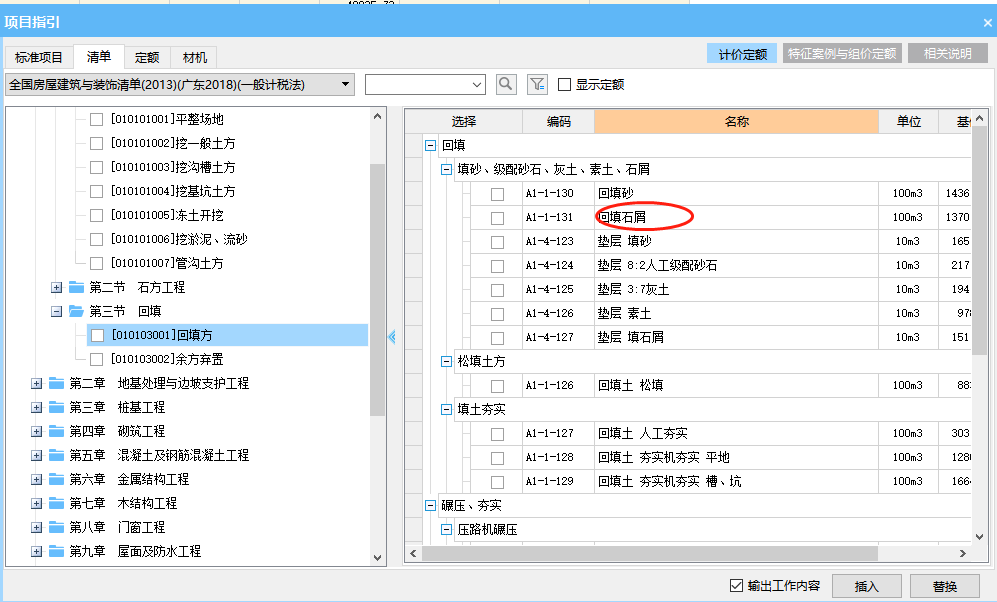This screenshot has height=602, width=997.
Task: Toggle the 输出工作内容 checkbox
Action: [736, 585]
